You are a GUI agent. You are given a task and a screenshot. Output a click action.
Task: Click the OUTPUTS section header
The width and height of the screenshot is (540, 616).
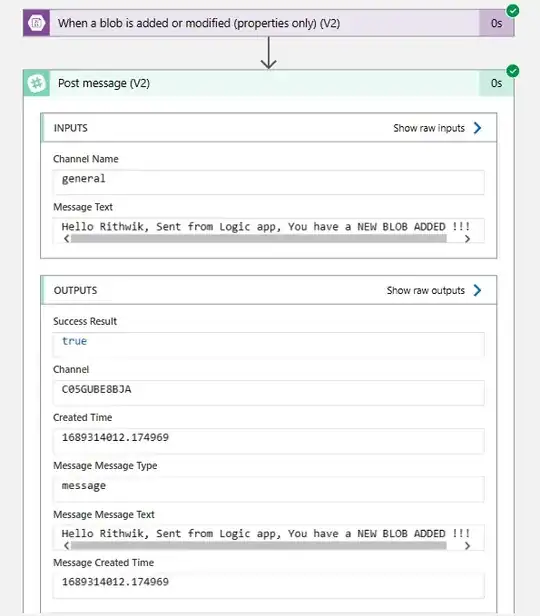tap(269, 290)
